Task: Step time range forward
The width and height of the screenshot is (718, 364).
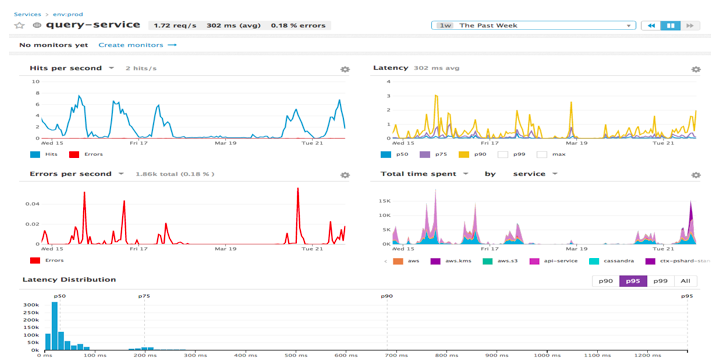Action: click(690, 26)
